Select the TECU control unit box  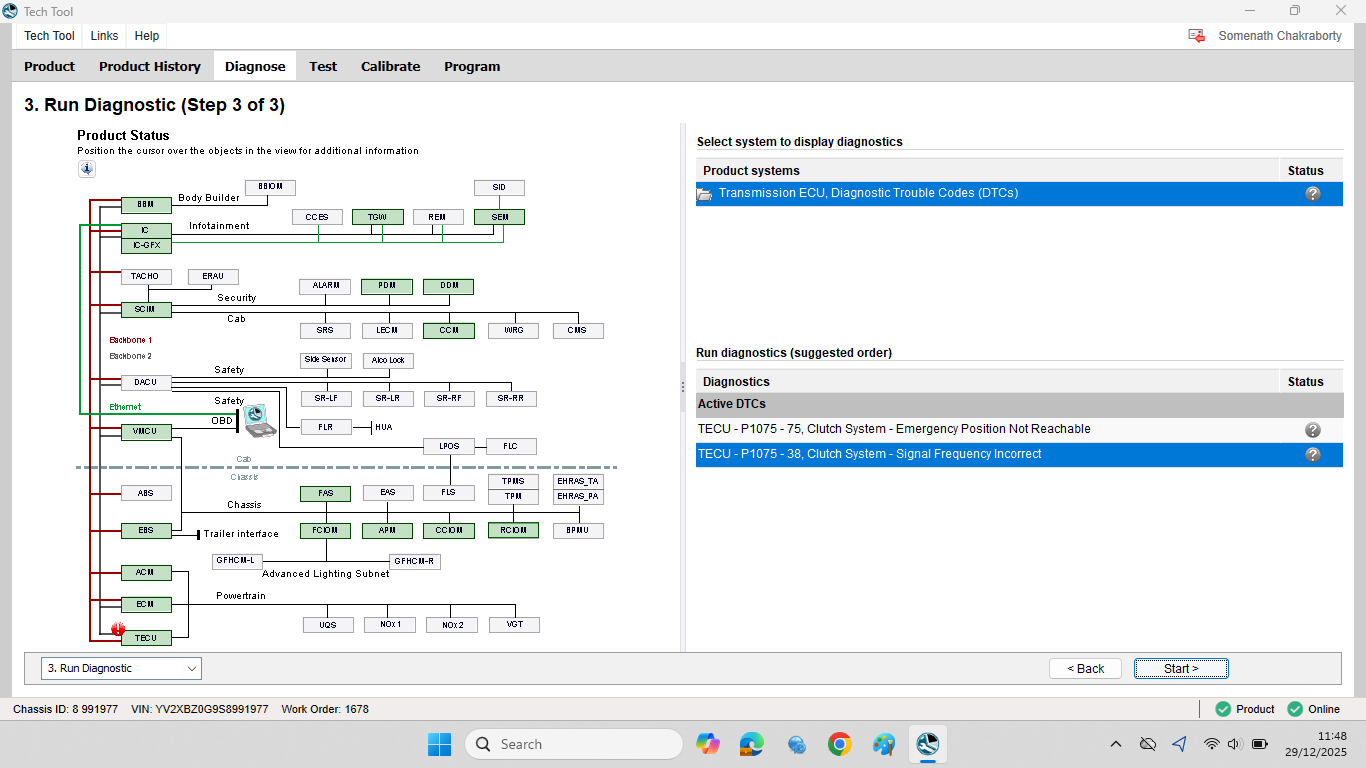tap(146, 638)
